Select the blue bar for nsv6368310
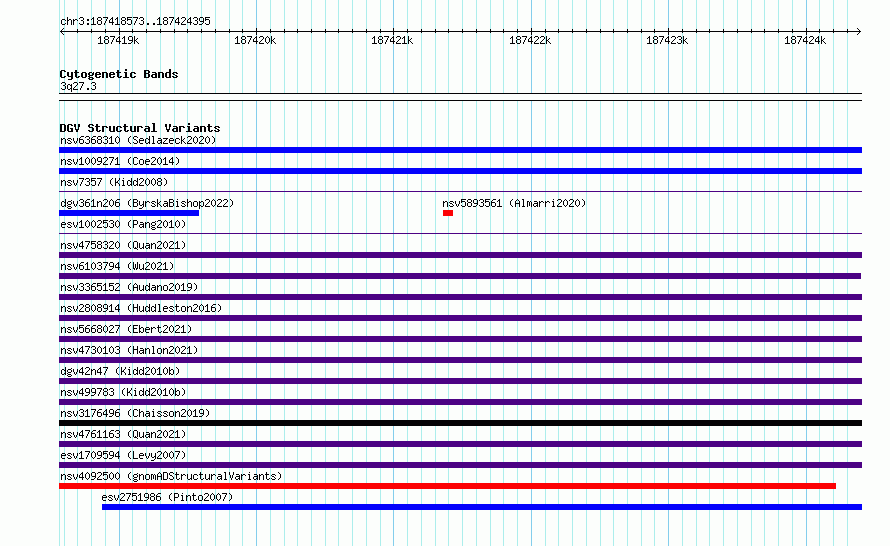The height and width of the screenshot is (546, 890). (x=460, y=150)
